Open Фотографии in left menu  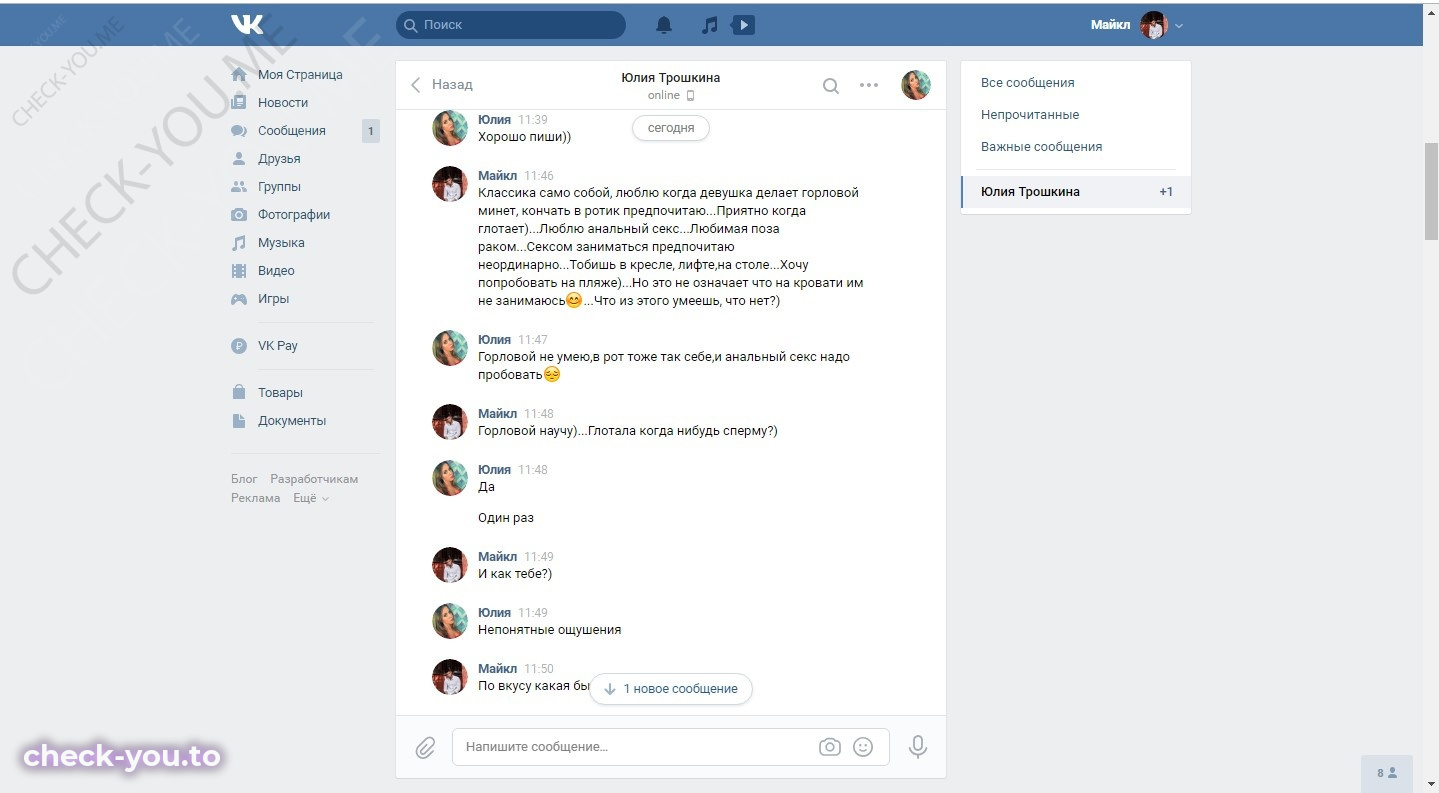[x=294, y=215]
